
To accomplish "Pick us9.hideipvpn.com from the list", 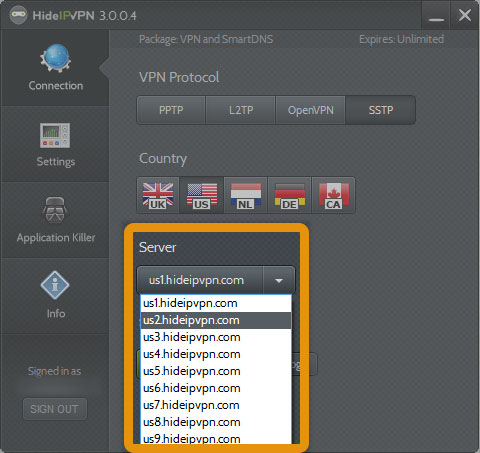I will [x=216, y=438].
